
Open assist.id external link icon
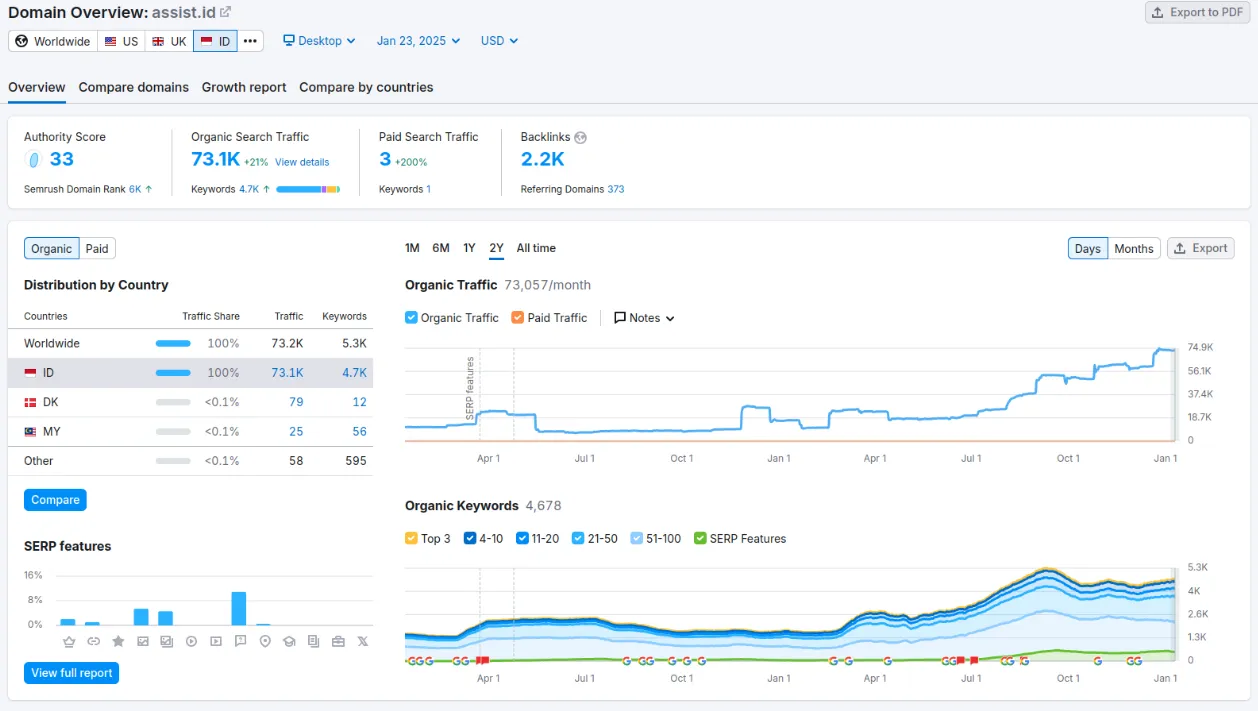[x=225, y=12]
